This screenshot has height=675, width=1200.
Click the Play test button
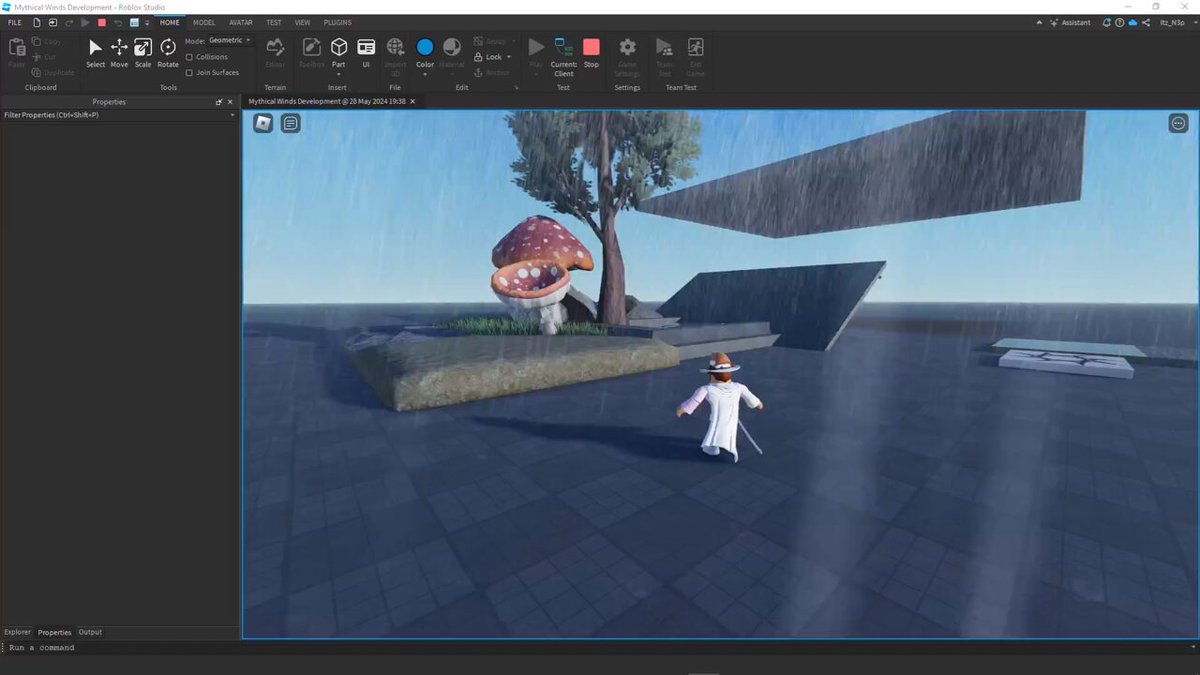pos(536,53)
